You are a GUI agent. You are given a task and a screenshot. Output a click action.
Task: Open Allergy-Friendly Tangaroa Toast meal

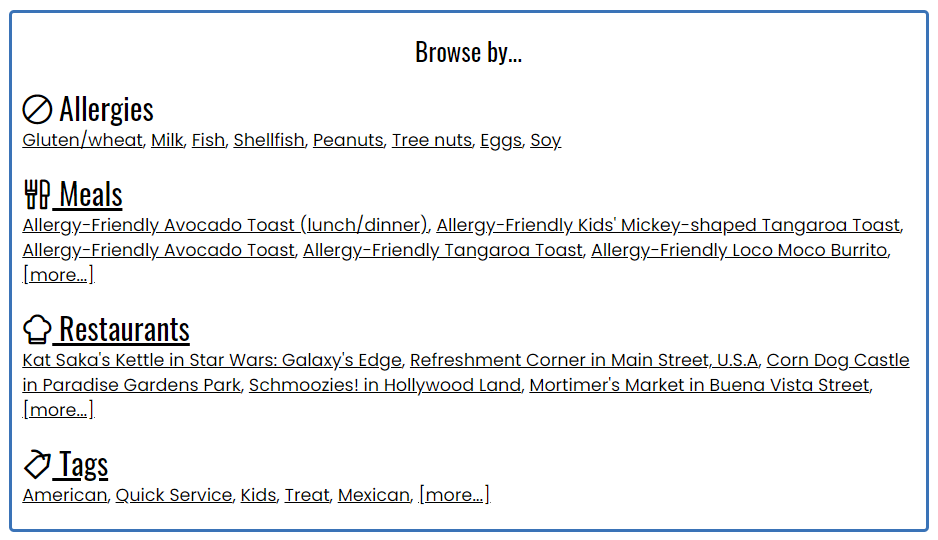(x=443, y=250)
